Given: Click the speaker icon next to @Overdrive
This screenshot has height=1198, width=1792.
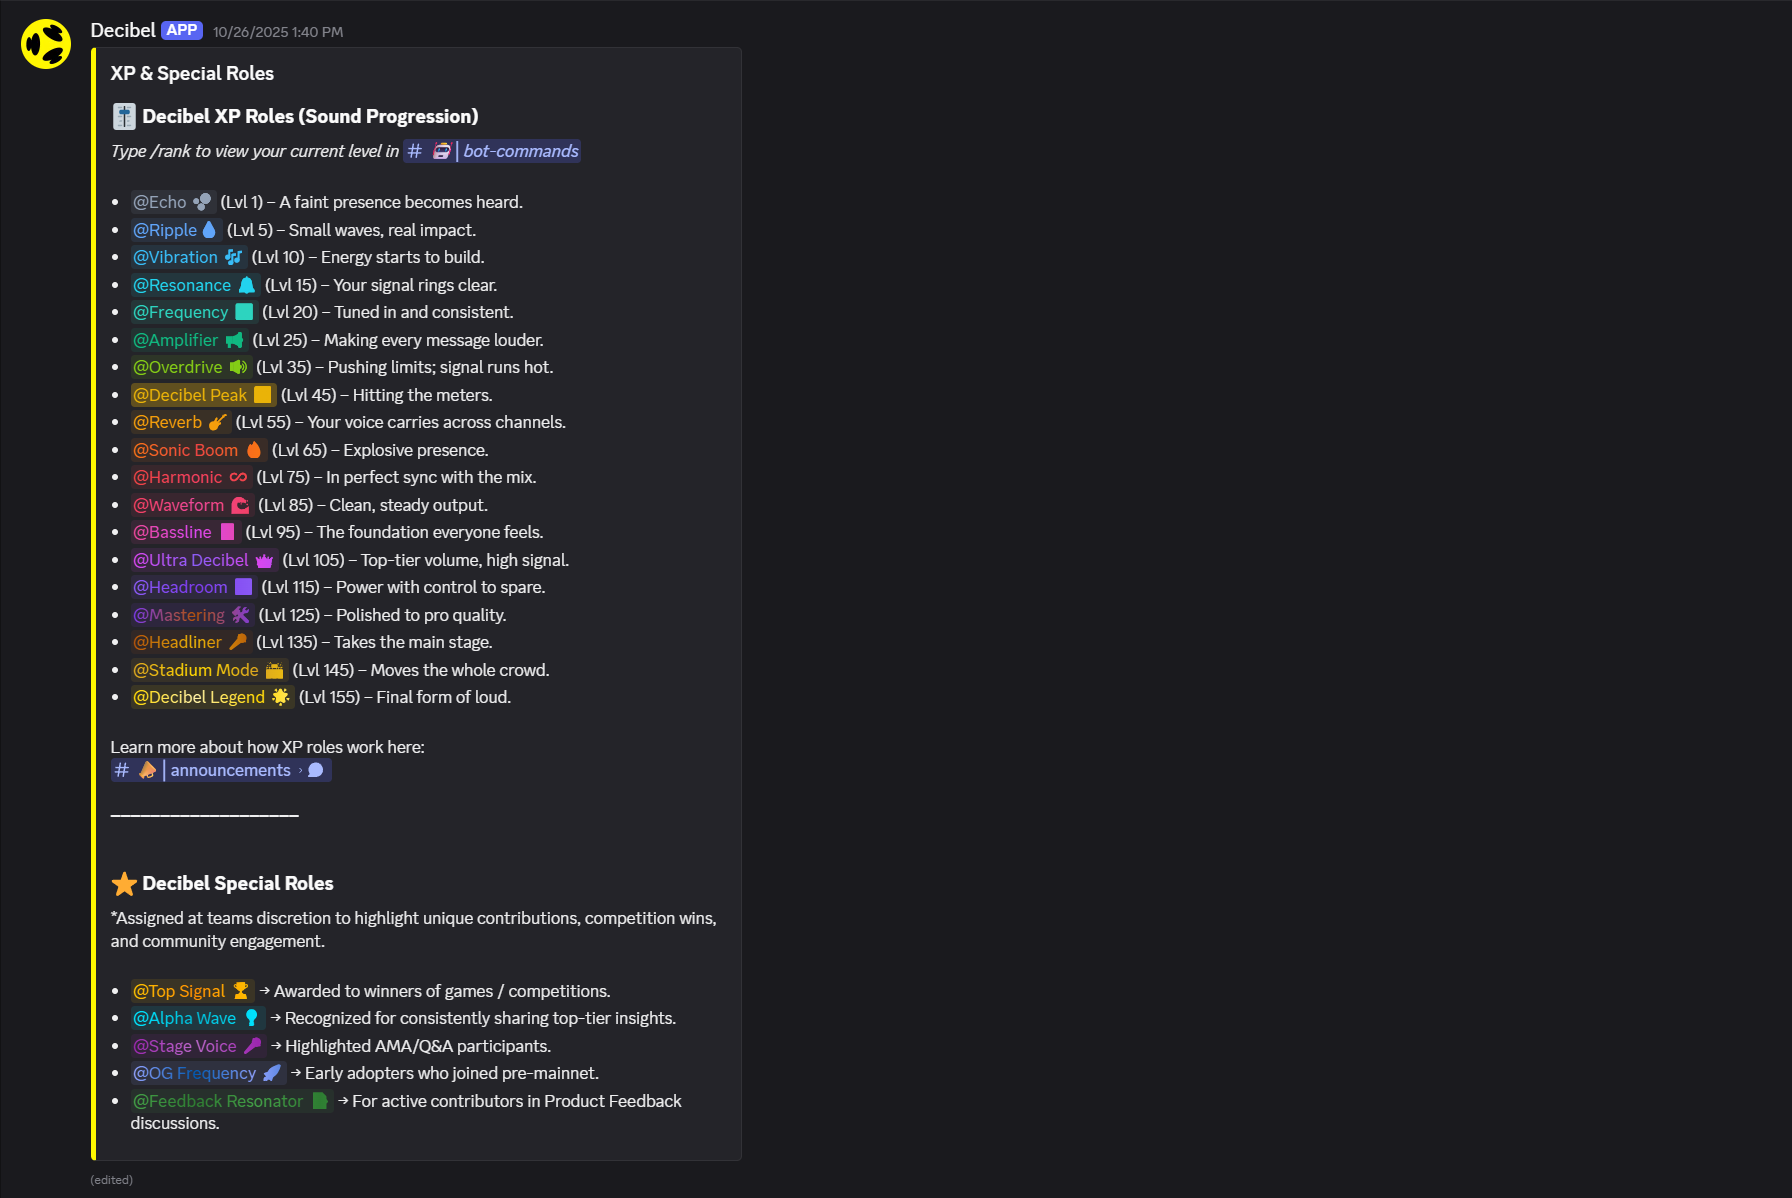Looking at the screenshot, I should click(x=239, y=367).
